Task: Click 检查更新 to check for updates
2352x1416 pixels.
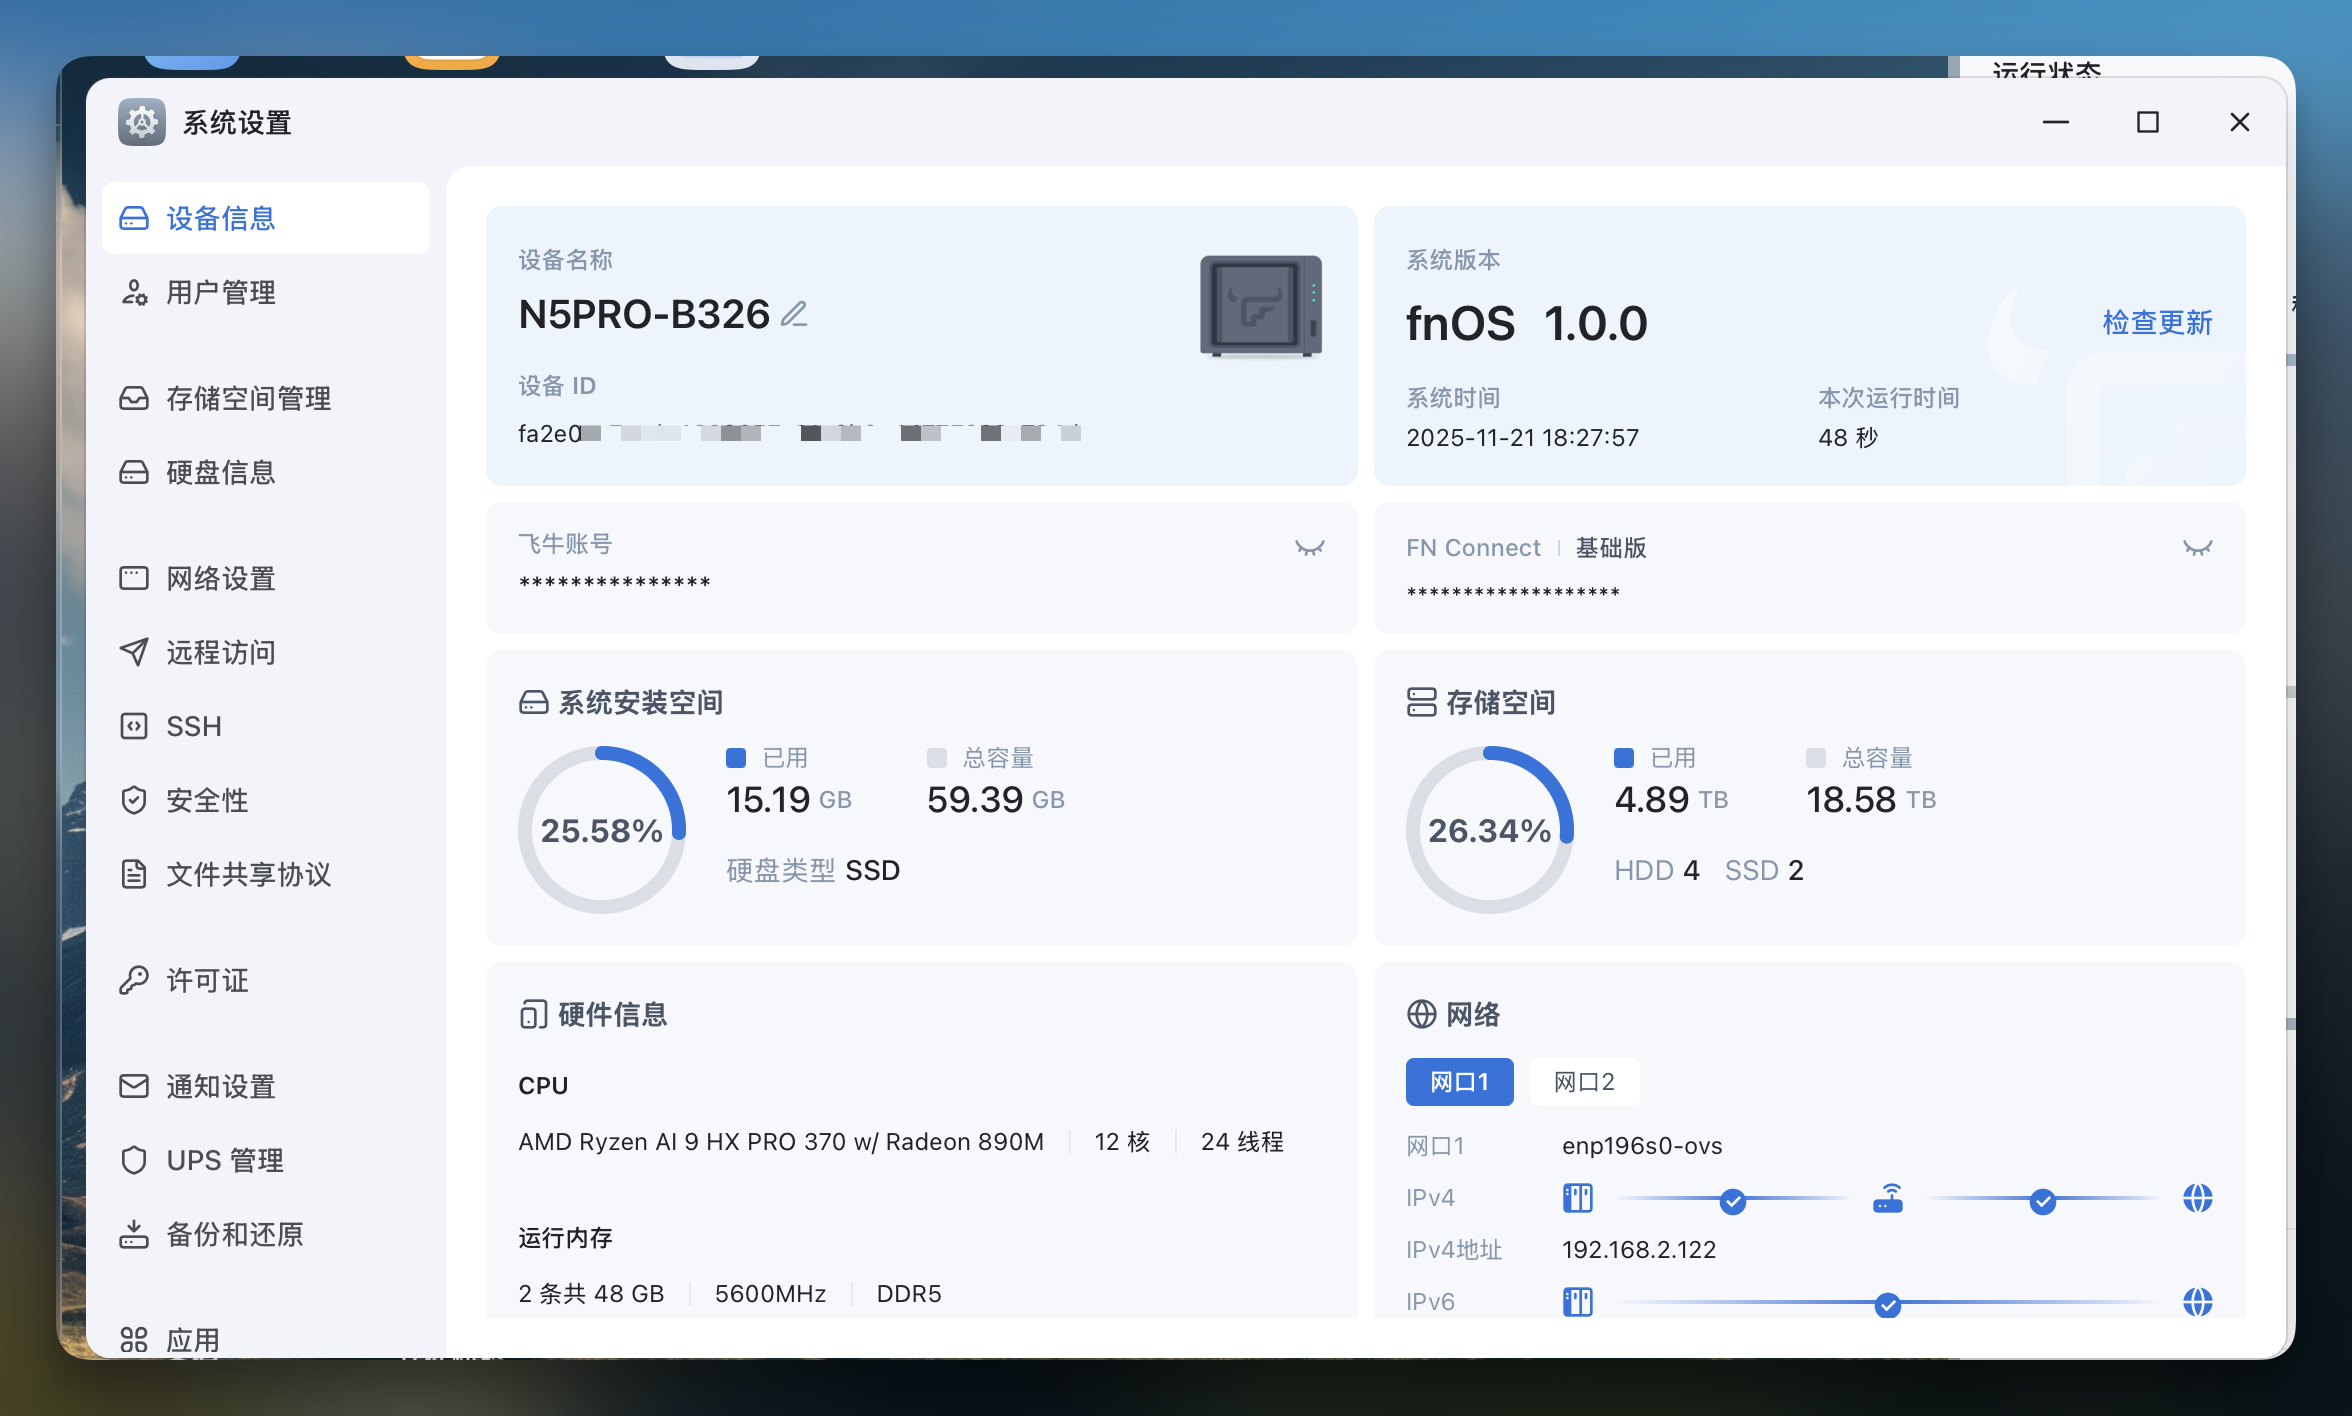Action: click(2157, 322)
